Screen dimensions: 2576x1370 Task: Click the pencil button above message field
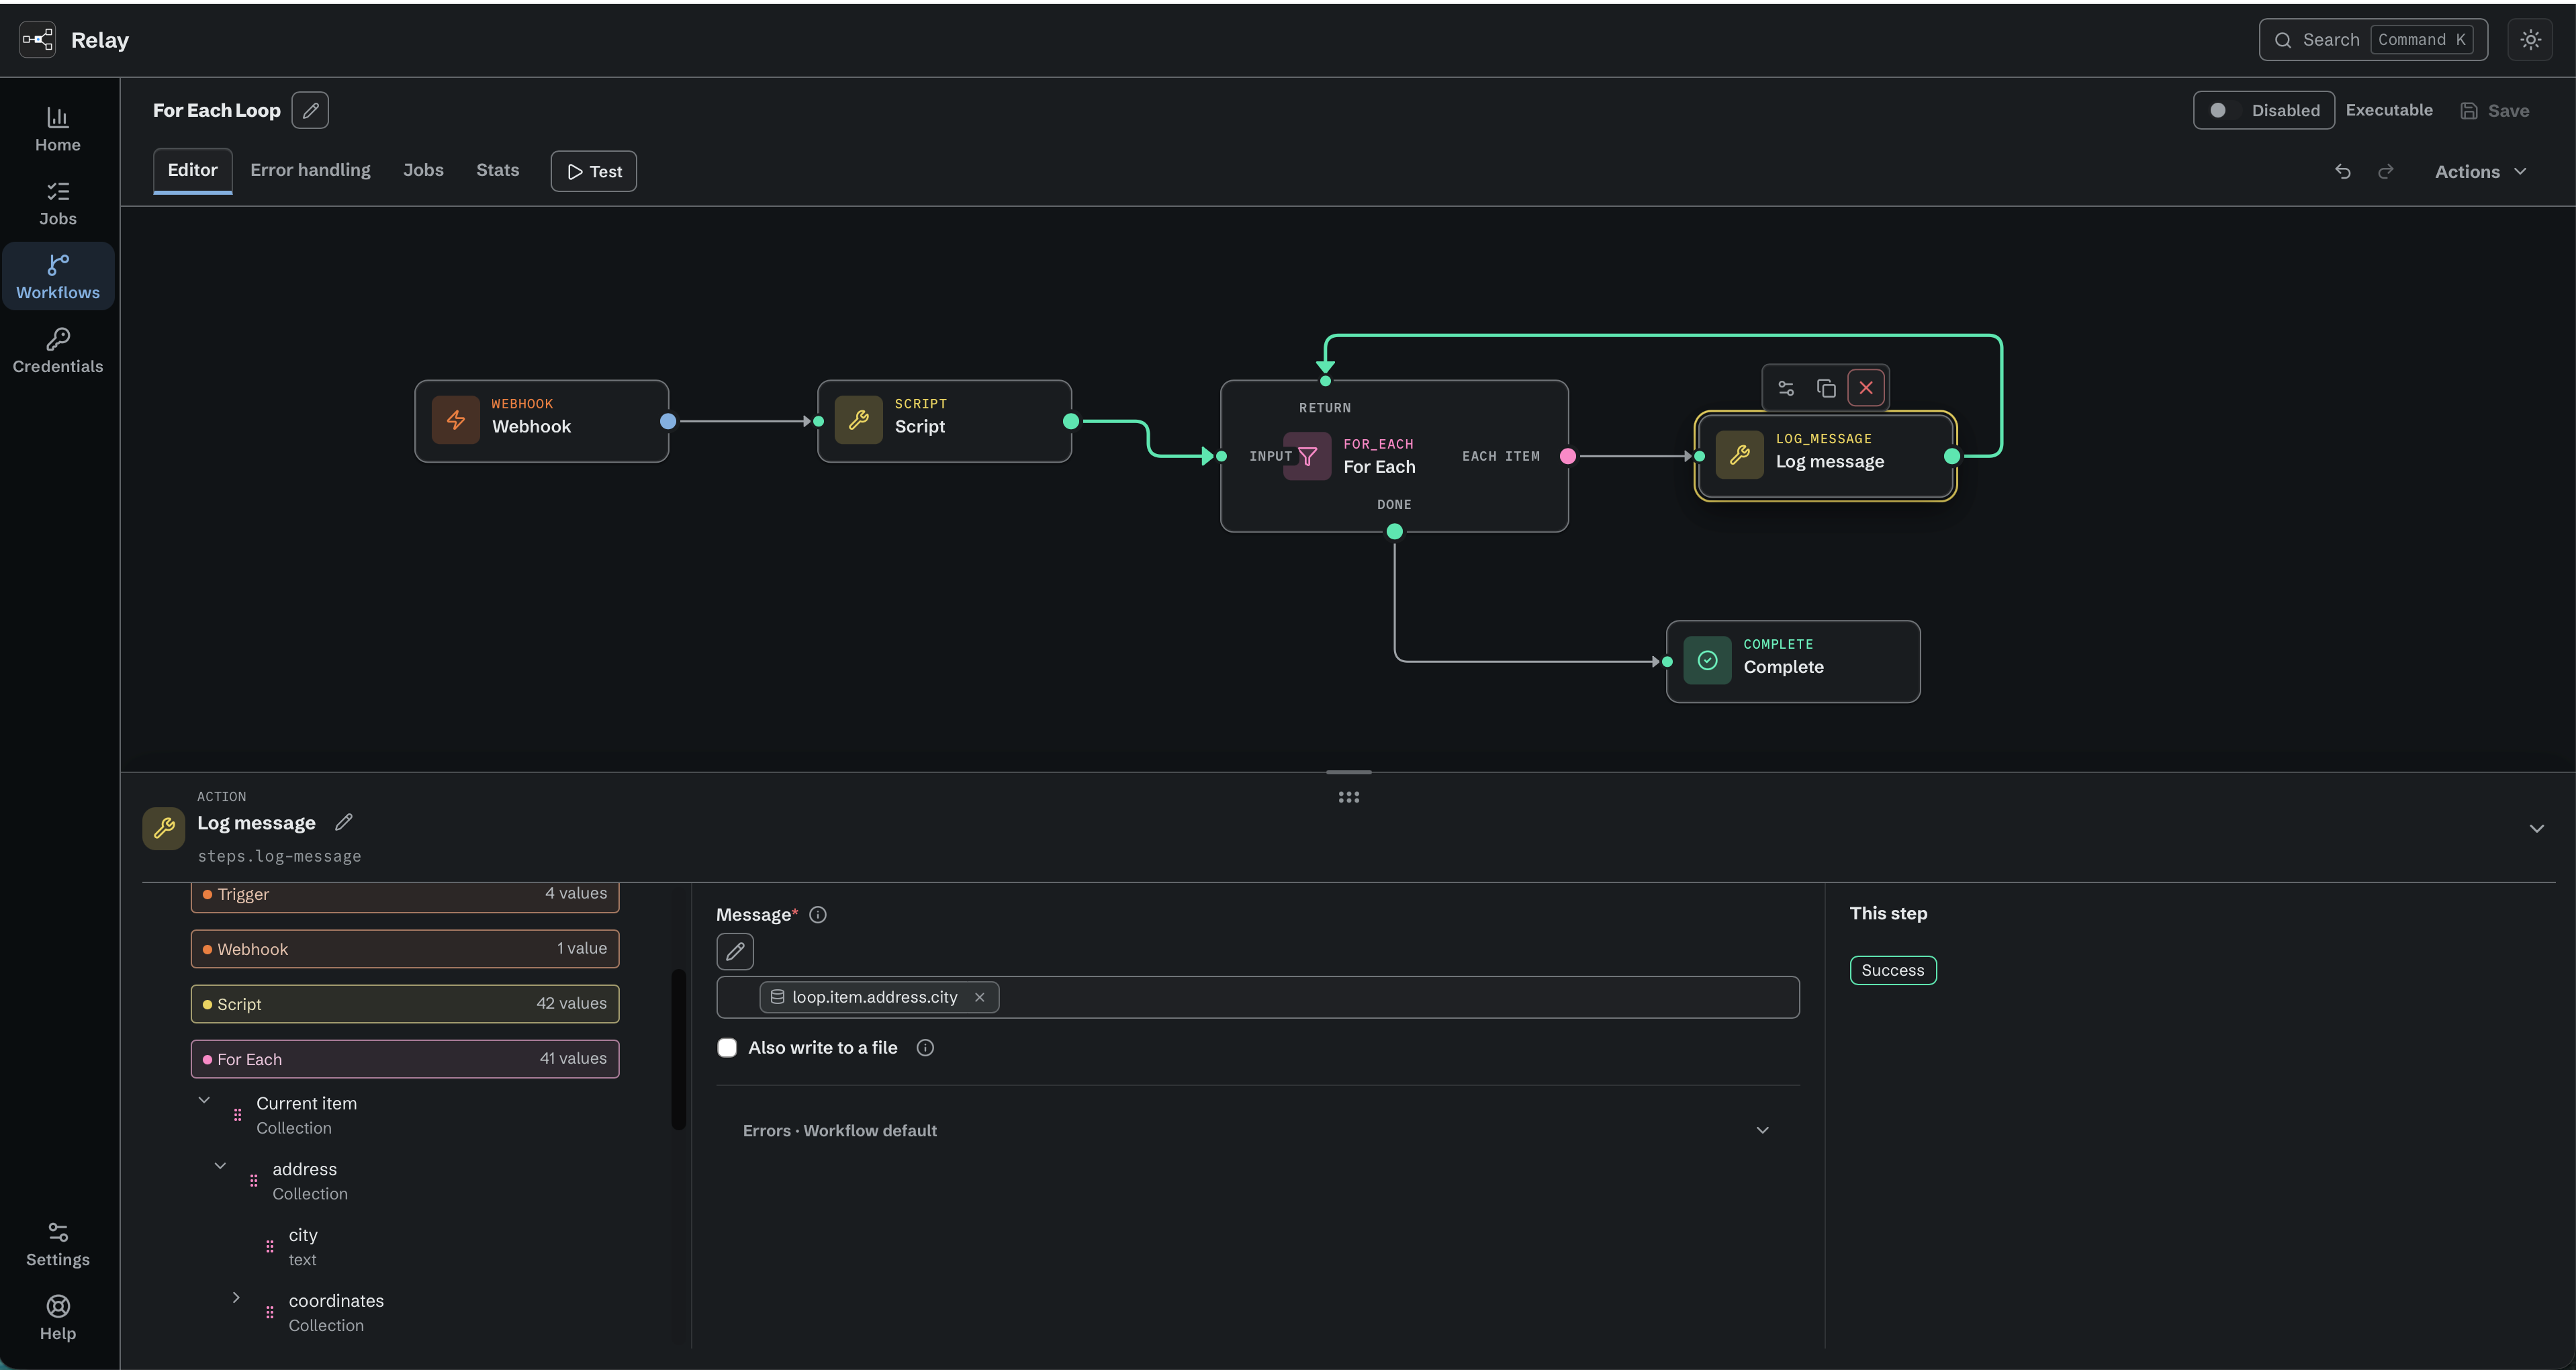(x=735, y=952)
